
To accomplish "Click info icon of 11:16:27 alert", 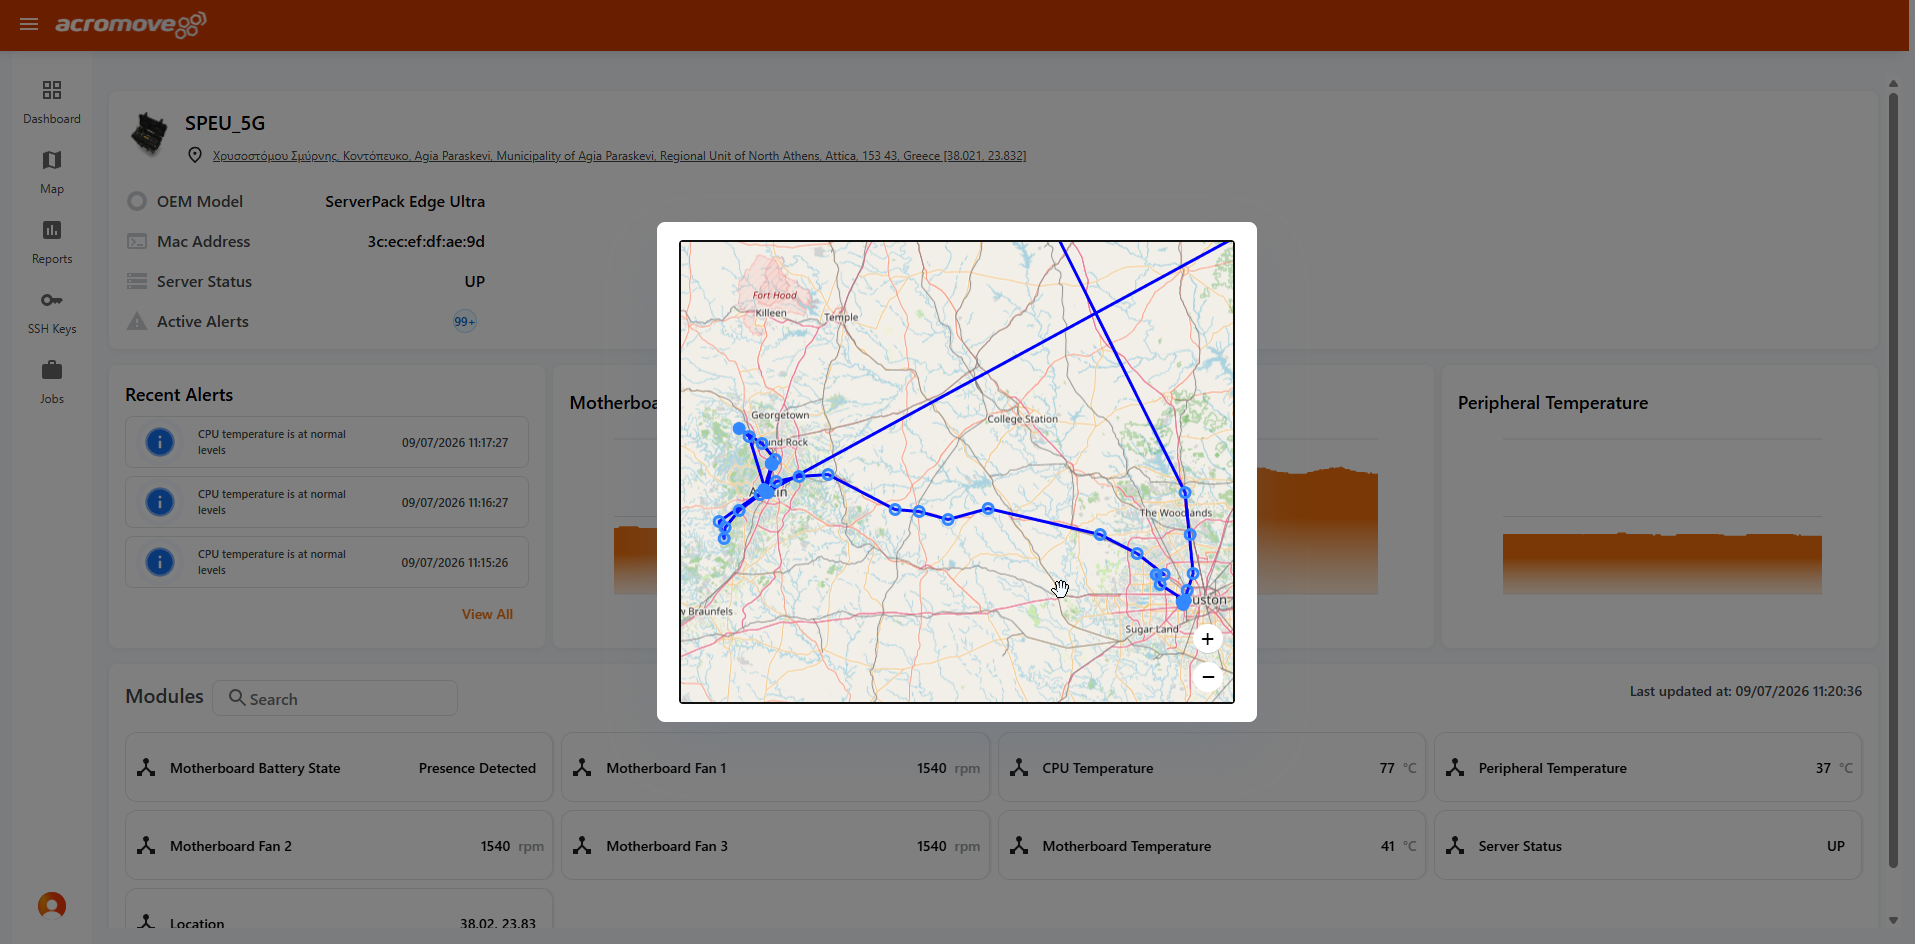I will 160,502.
